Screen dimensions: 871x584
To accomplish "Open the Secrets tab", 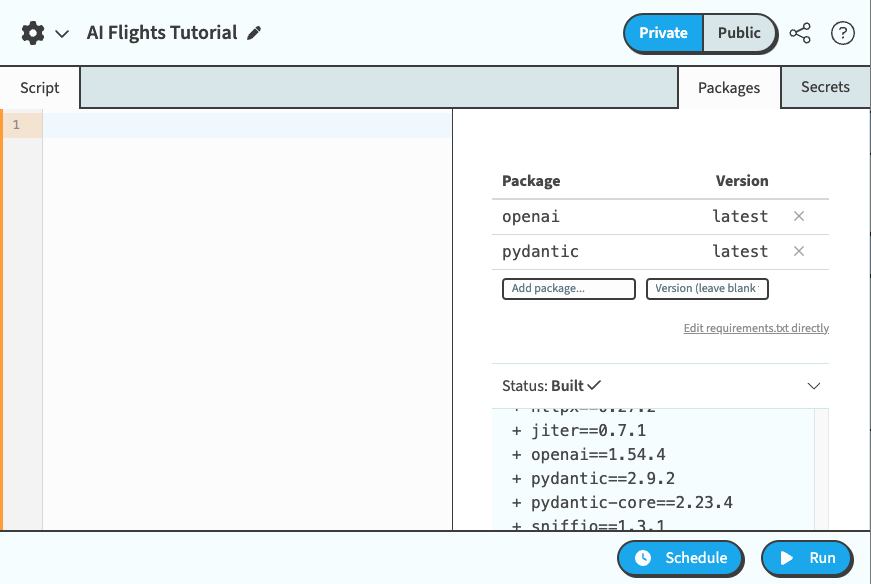I will (x=825, y=87).
